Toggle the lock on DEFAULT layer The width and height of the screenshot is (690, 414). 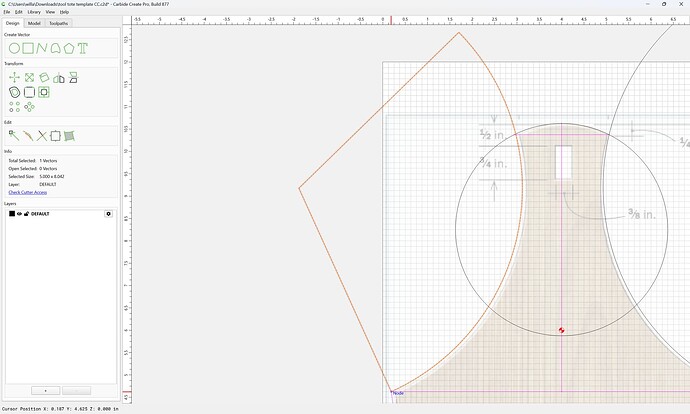(26, 214)
